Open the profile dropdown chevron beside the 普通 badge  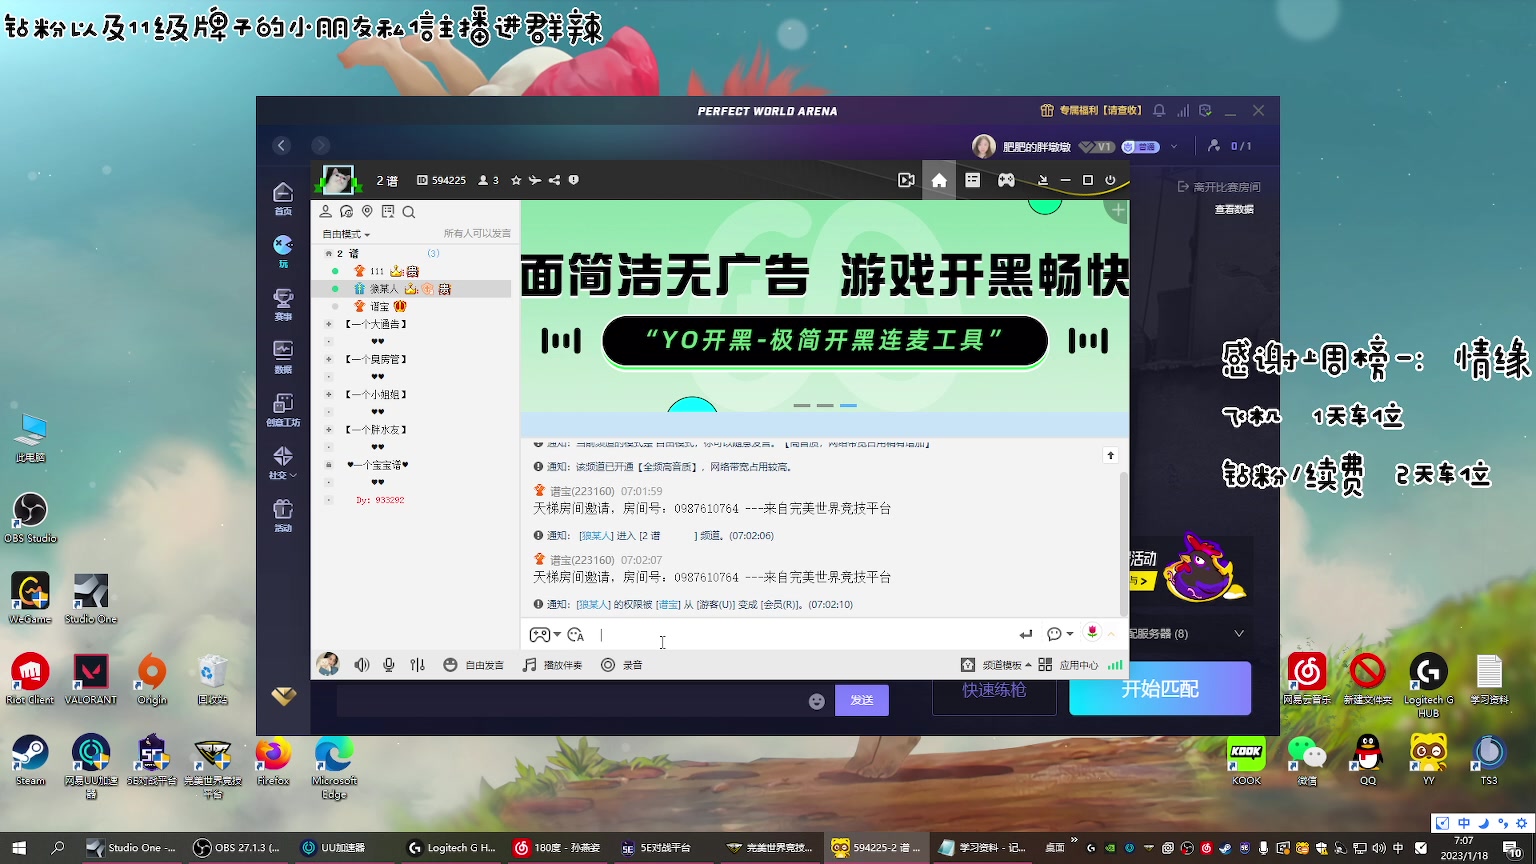pyautogui.click(x=1174, y=147)
